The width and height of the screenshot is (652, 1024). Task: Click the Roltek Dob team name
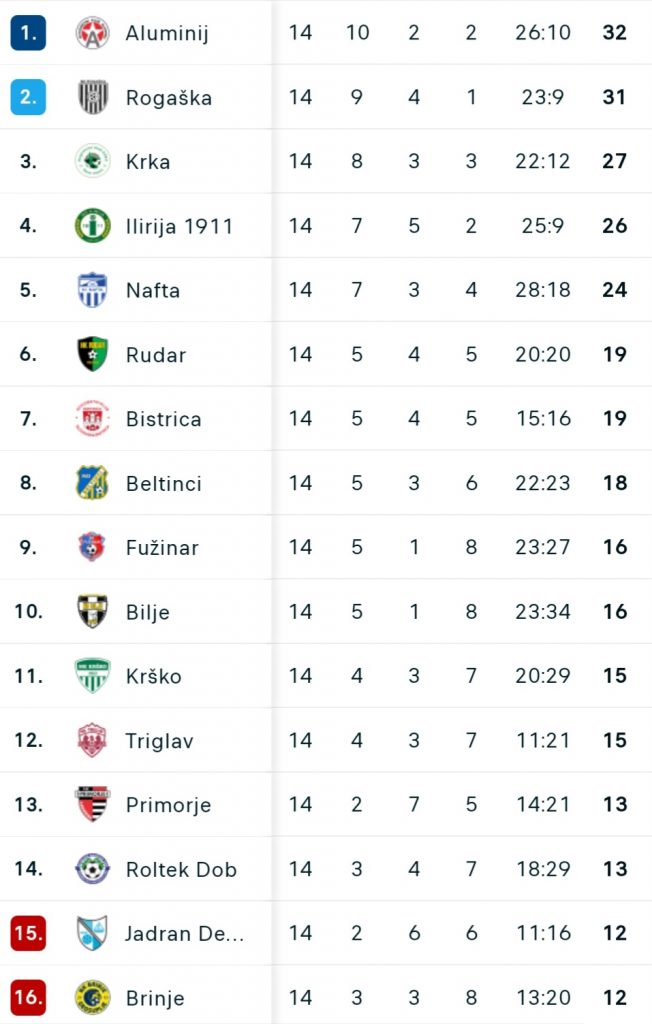pyautogui.click(x=181, y=869)
